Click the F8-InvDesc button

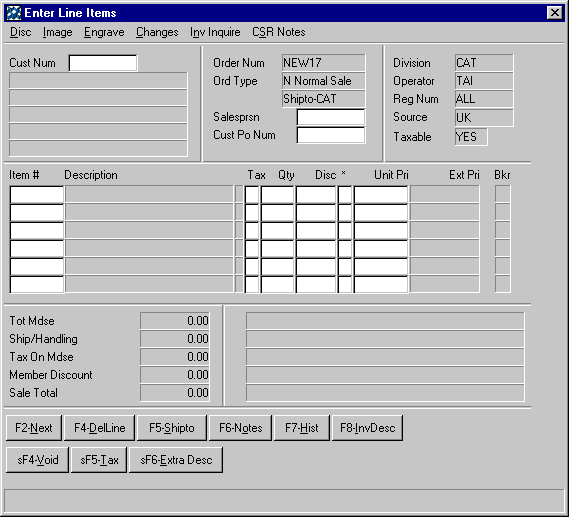point(367,428)
